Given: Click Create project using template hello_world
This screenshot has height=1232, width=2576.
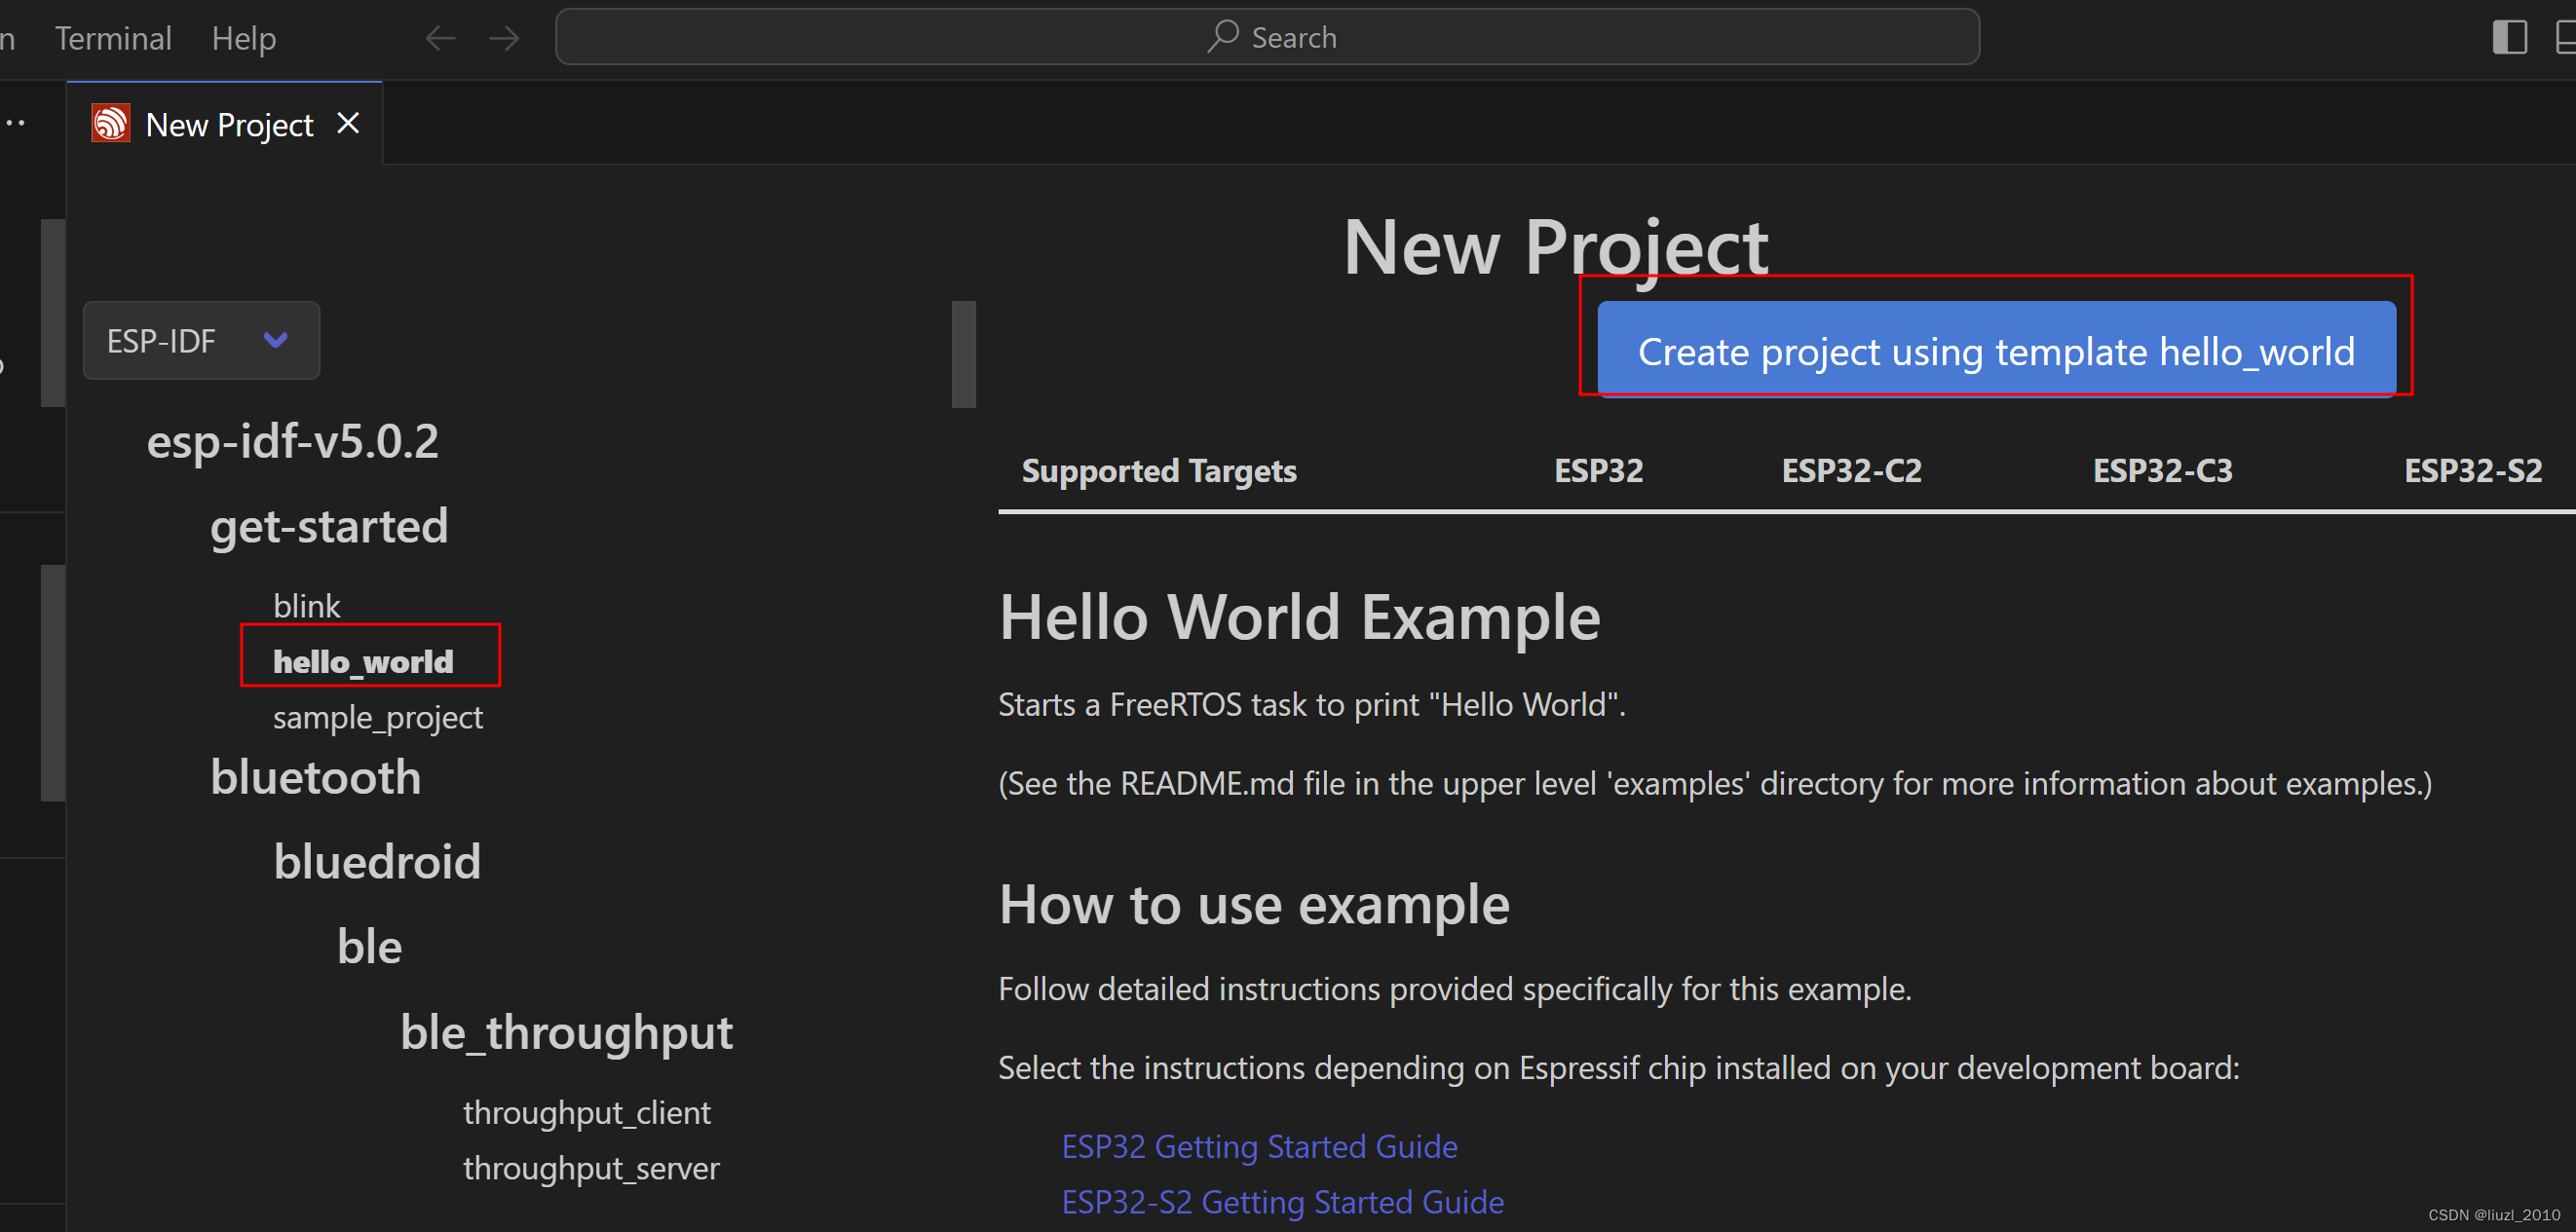Looking at the screenshot, I should coord(1995,351).
